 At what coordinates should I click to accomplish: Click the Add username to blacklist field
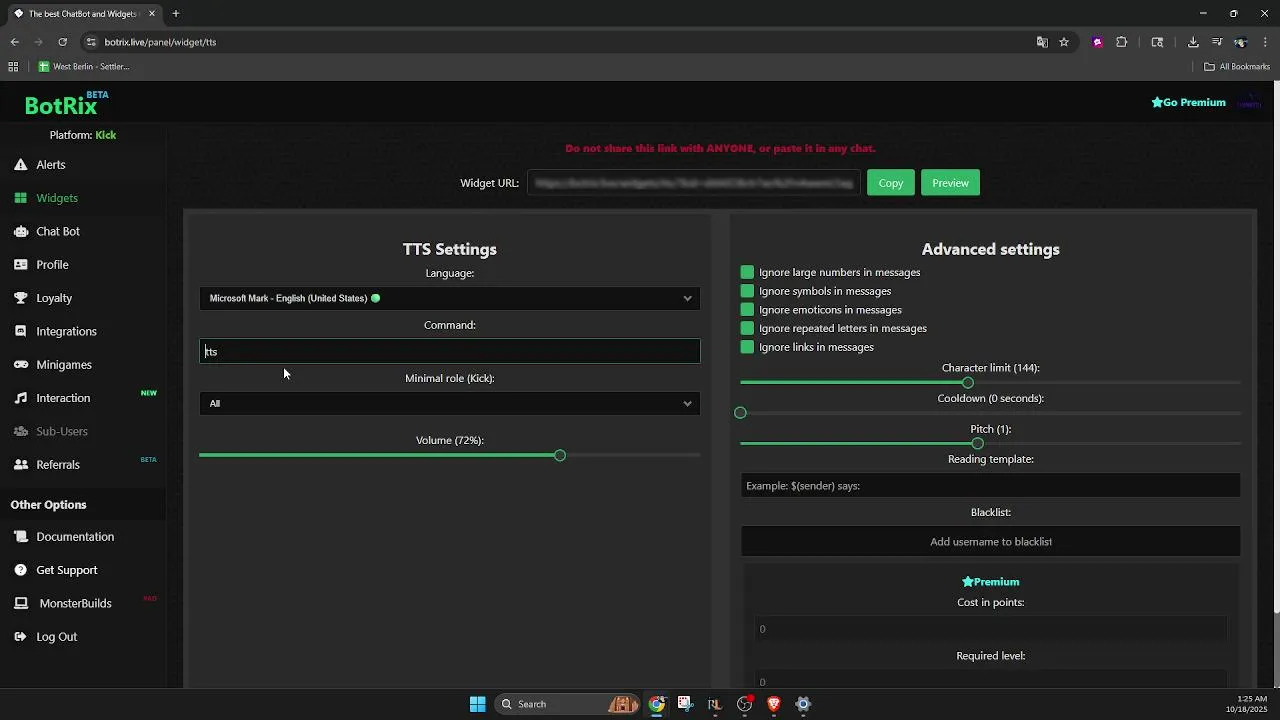click(x=991, y=541)
